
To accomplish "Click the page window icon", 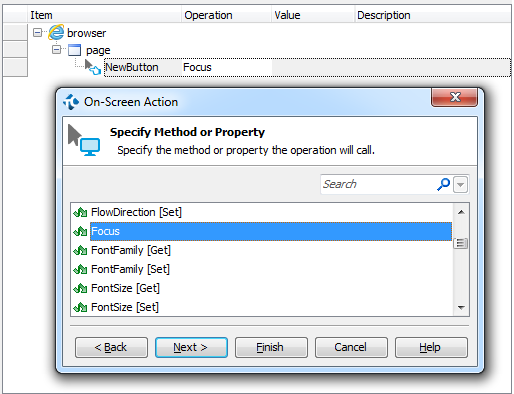I will click(74, 50).
